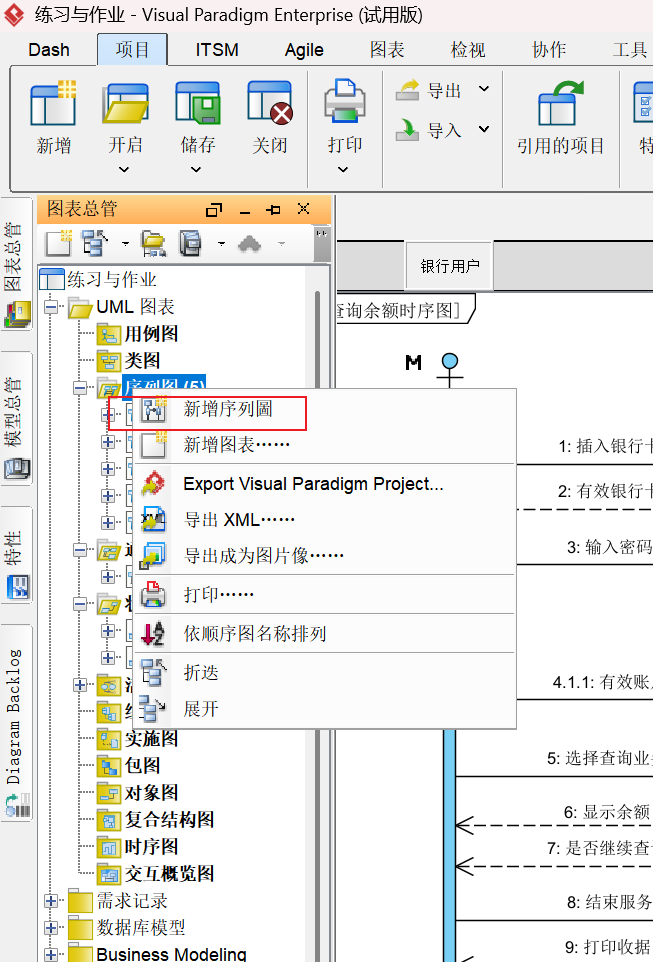Choose 导出 XML…… from context menu
Image resolution: width=653 pixels, height=962 pixels.
coord(324,520)
